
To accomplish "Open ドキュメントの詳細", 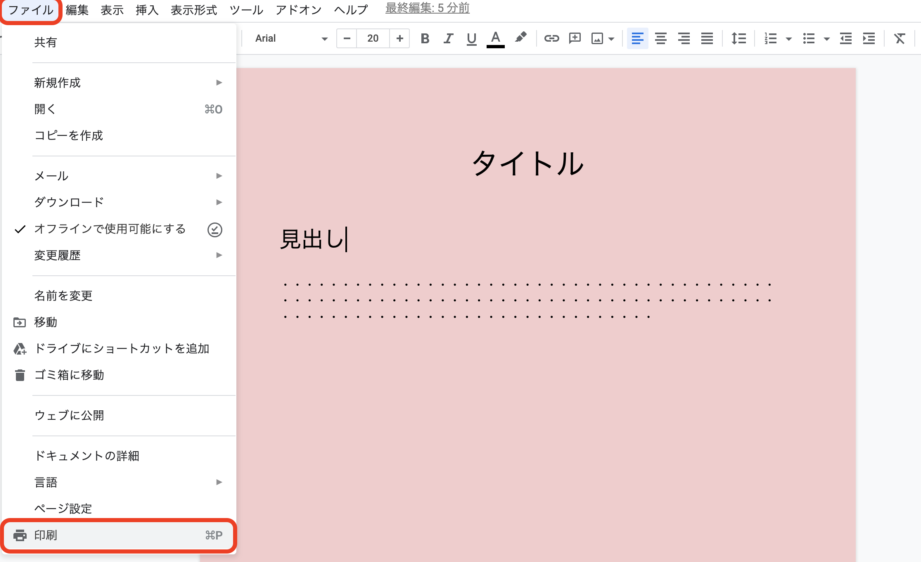I will (x=119, y=456).
